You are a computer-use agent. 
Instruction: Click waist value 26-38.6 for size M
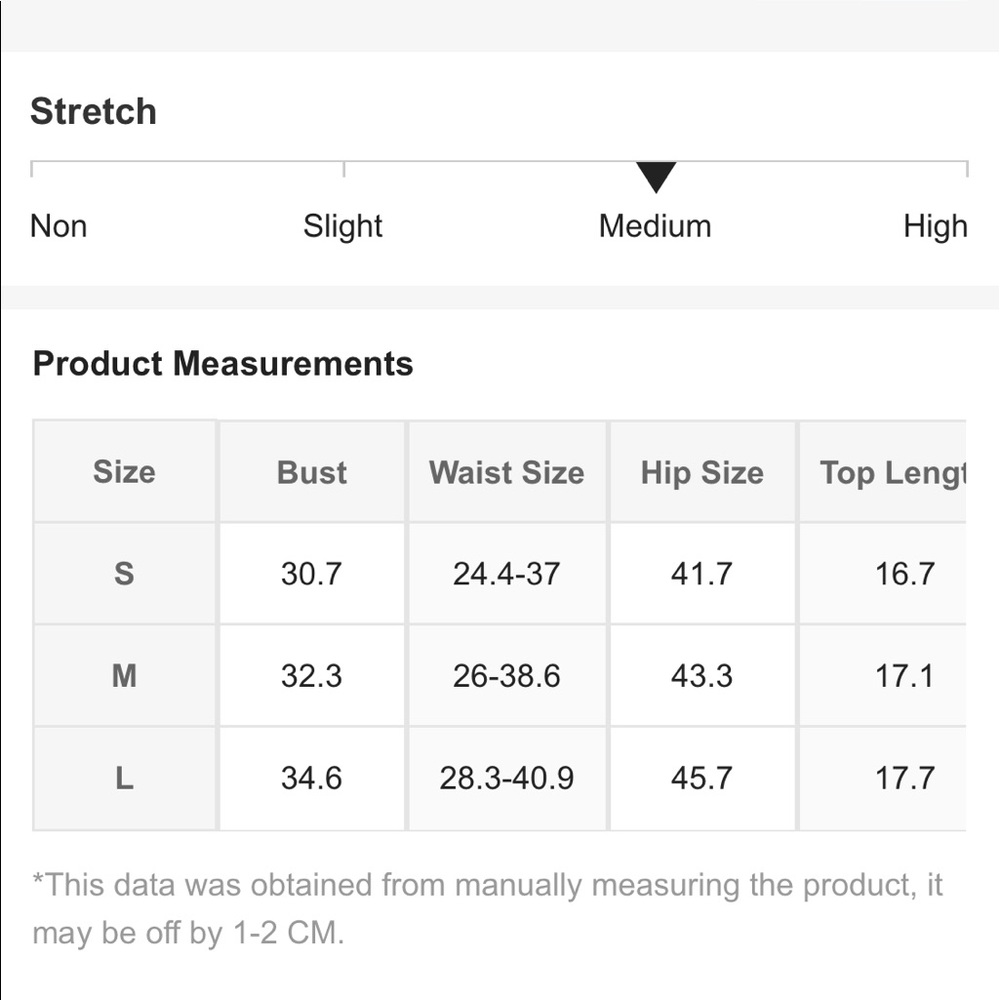coord(506,675)
